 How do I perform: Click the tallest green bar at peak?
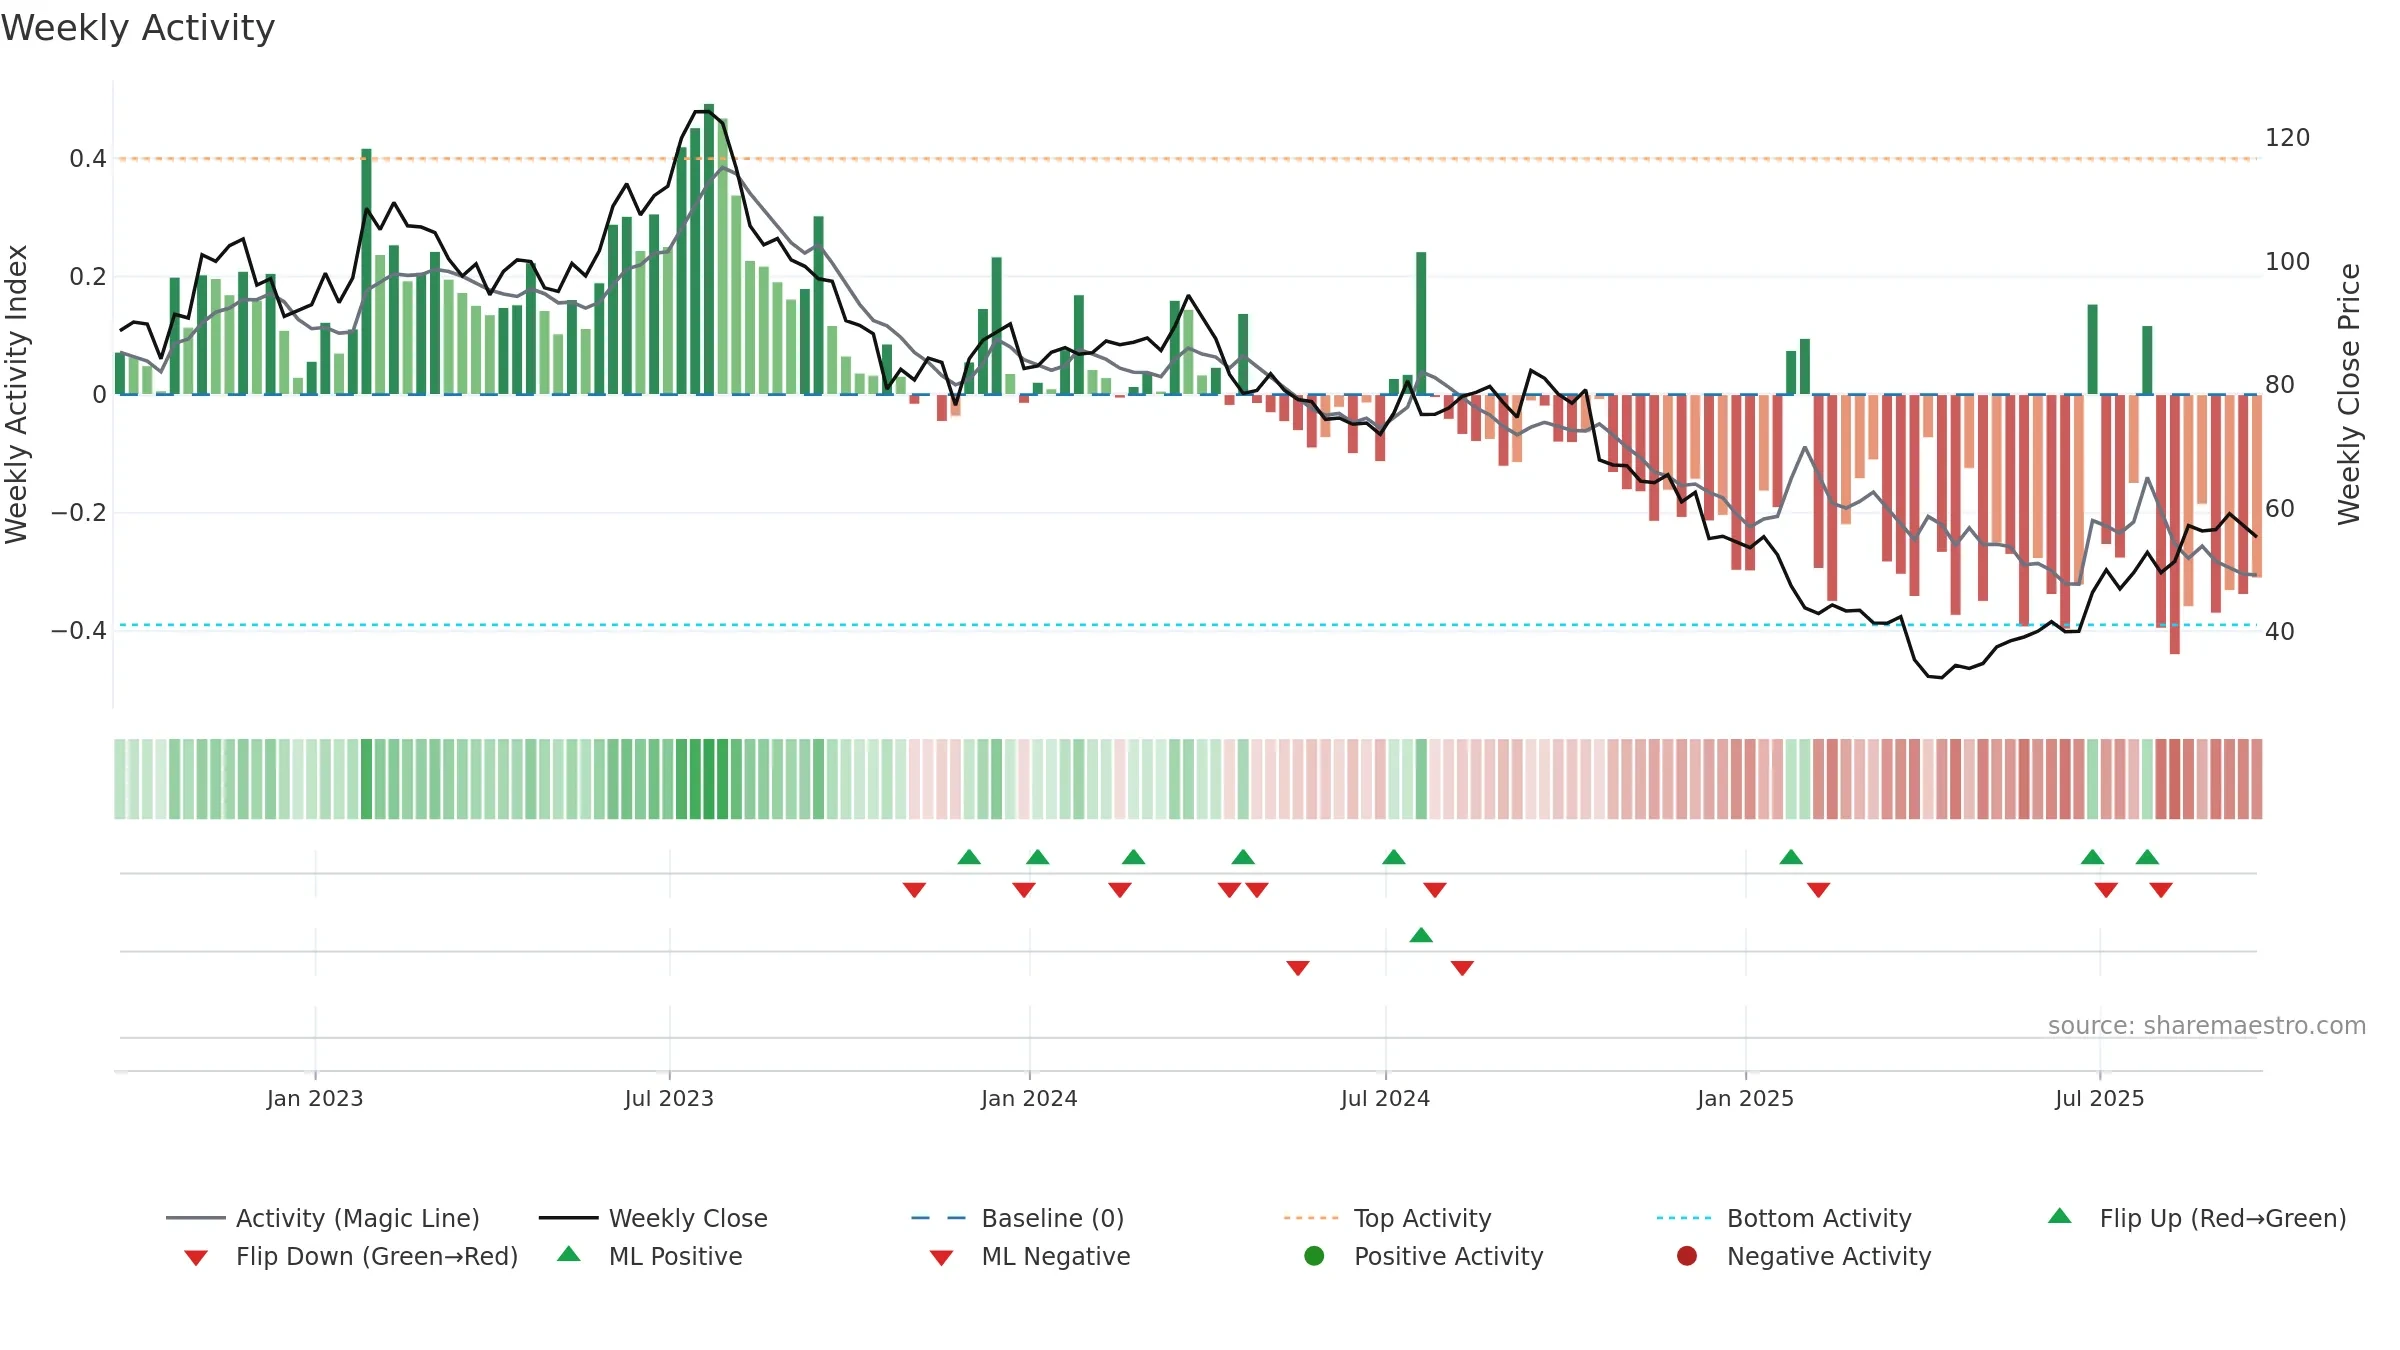709,248
